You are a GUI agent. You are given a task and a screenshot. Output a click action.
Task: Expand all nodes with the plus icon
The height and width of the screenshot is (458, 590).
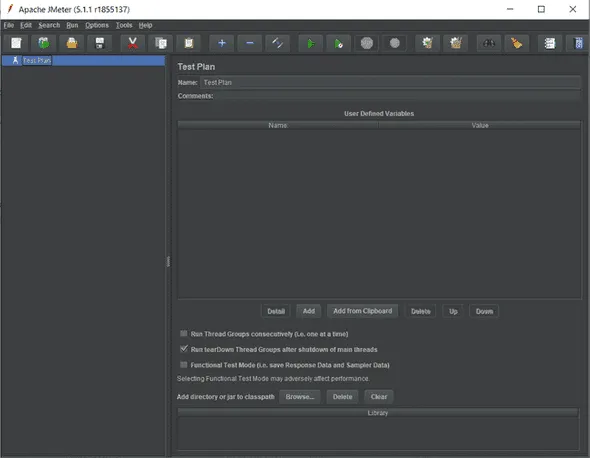(x=222, y=43)
